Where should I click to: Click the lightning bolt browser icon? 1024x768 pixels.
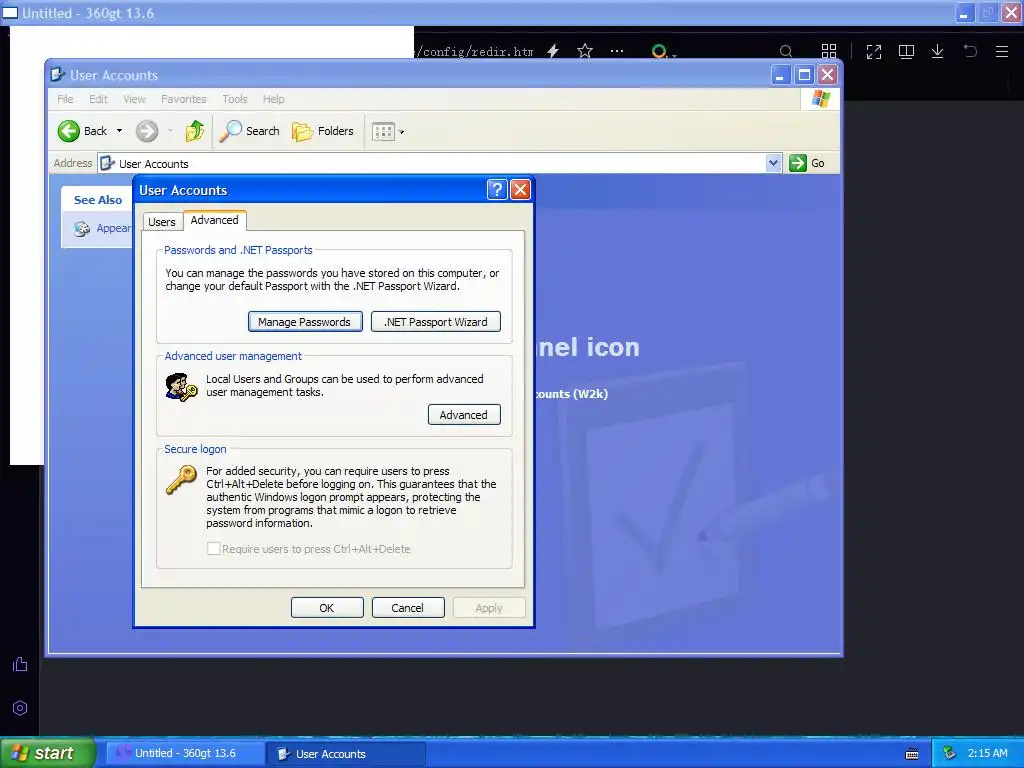tap(553, 51)
